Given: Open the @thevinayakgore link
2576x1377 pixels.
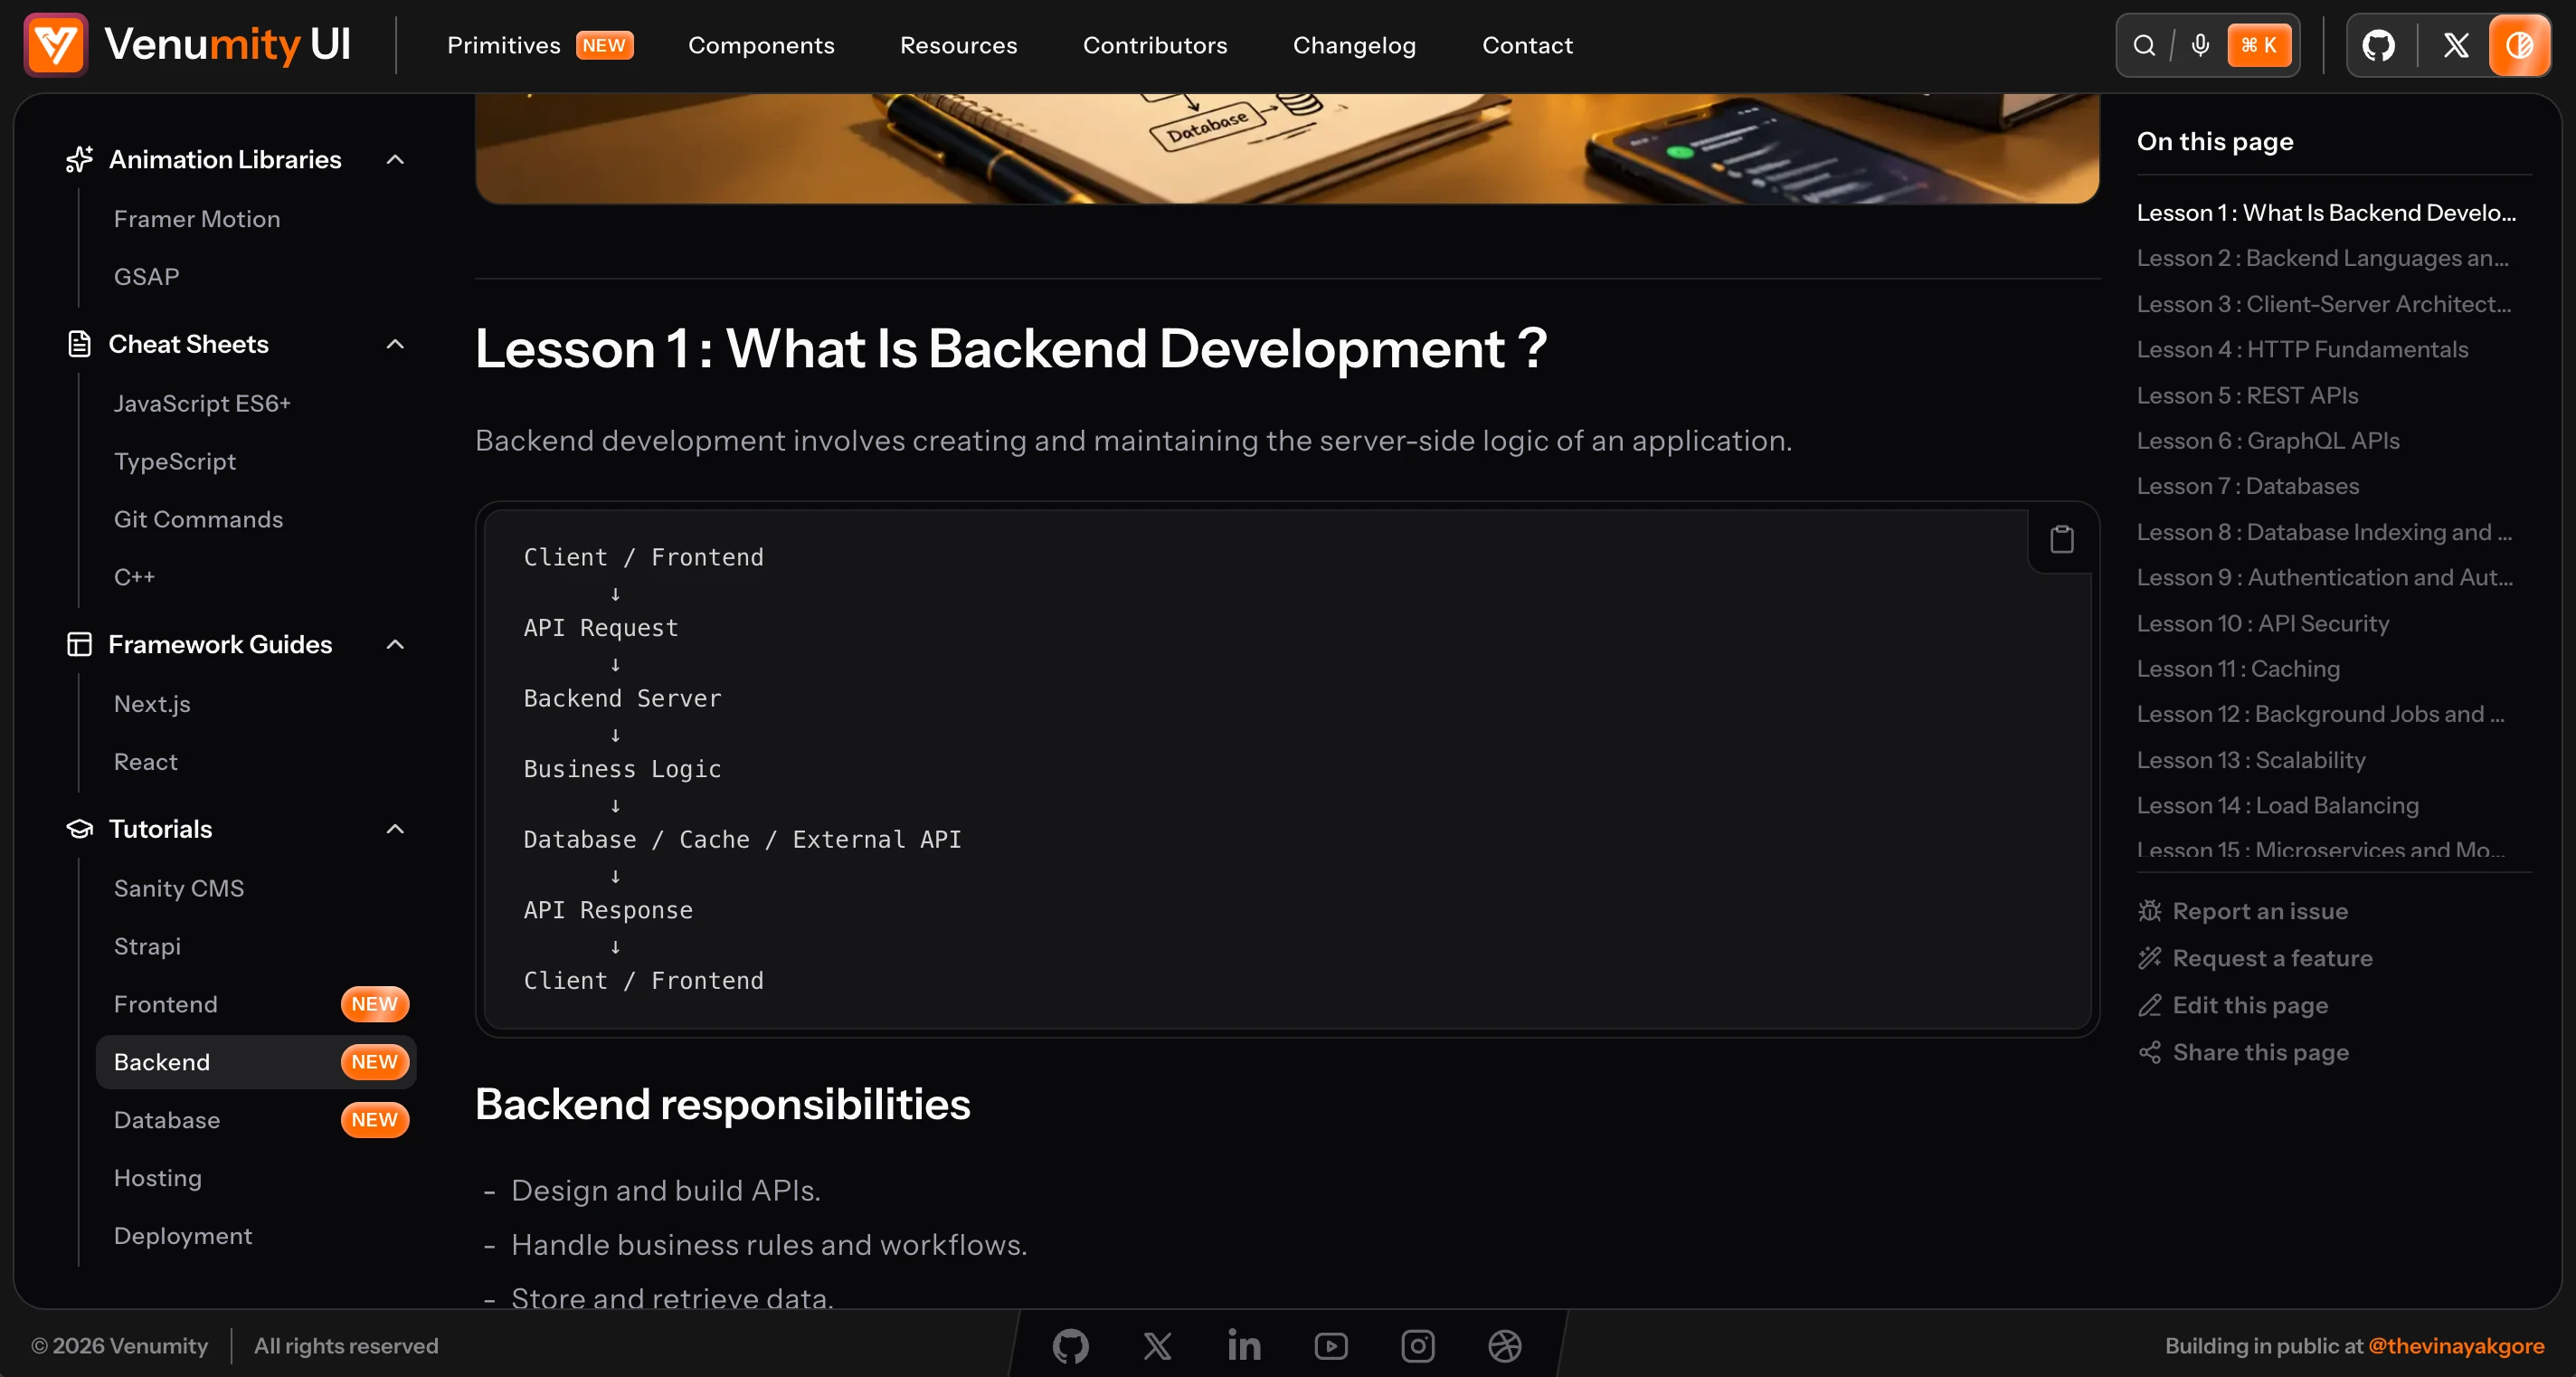Looking at the screenshot, I should tap(2456, 1346).
